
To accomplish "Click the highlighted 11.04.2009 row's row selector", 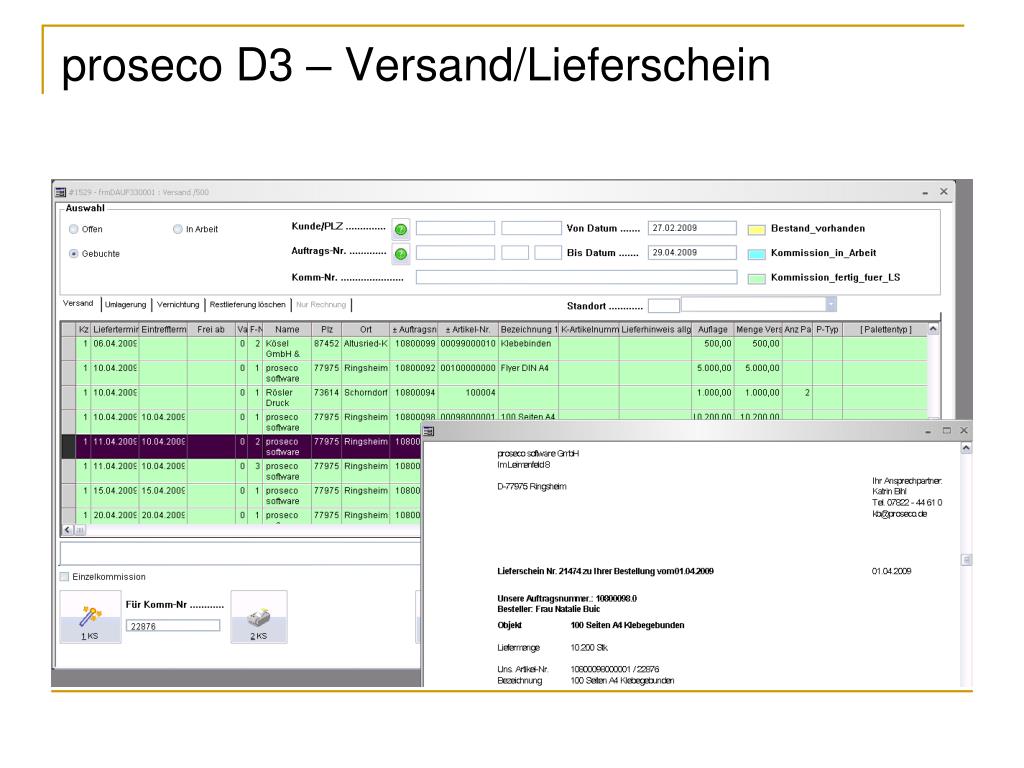I will tap(68, 447).
